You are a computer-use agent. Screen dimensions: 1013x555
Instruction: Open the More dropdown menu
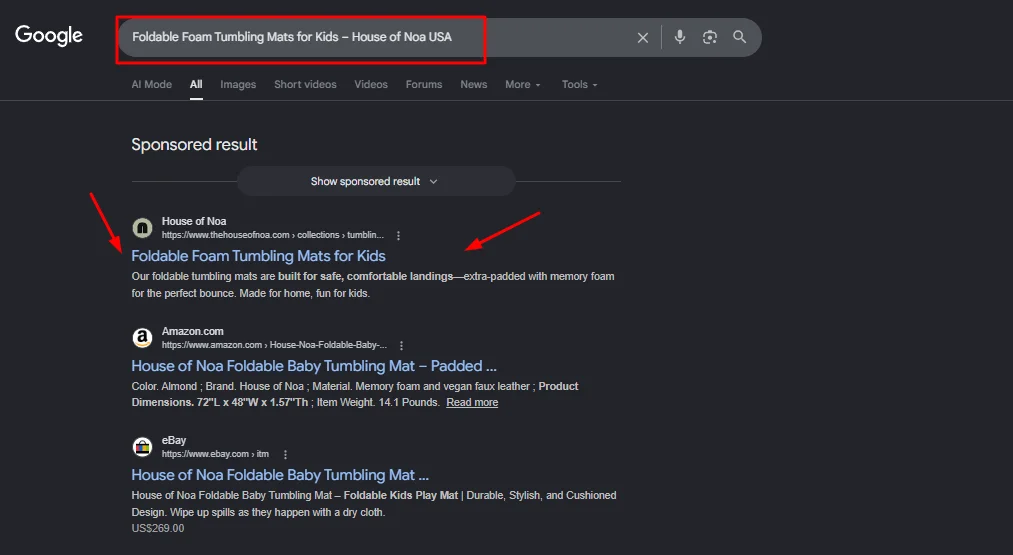point(523,85)
